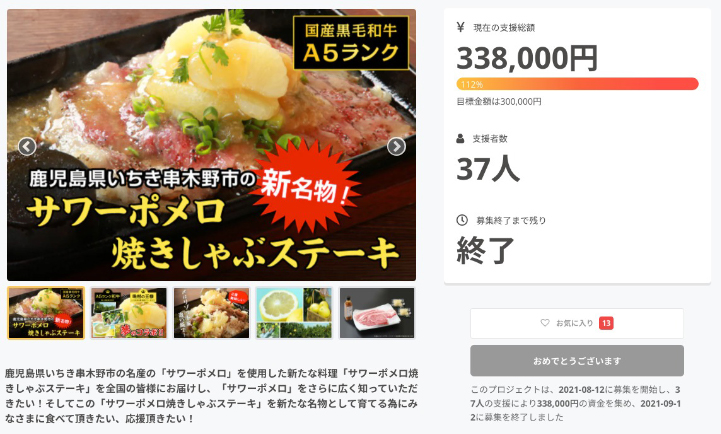721x434 pixels.
Task: Click the main steak hero image
Action: click(211, 145)
